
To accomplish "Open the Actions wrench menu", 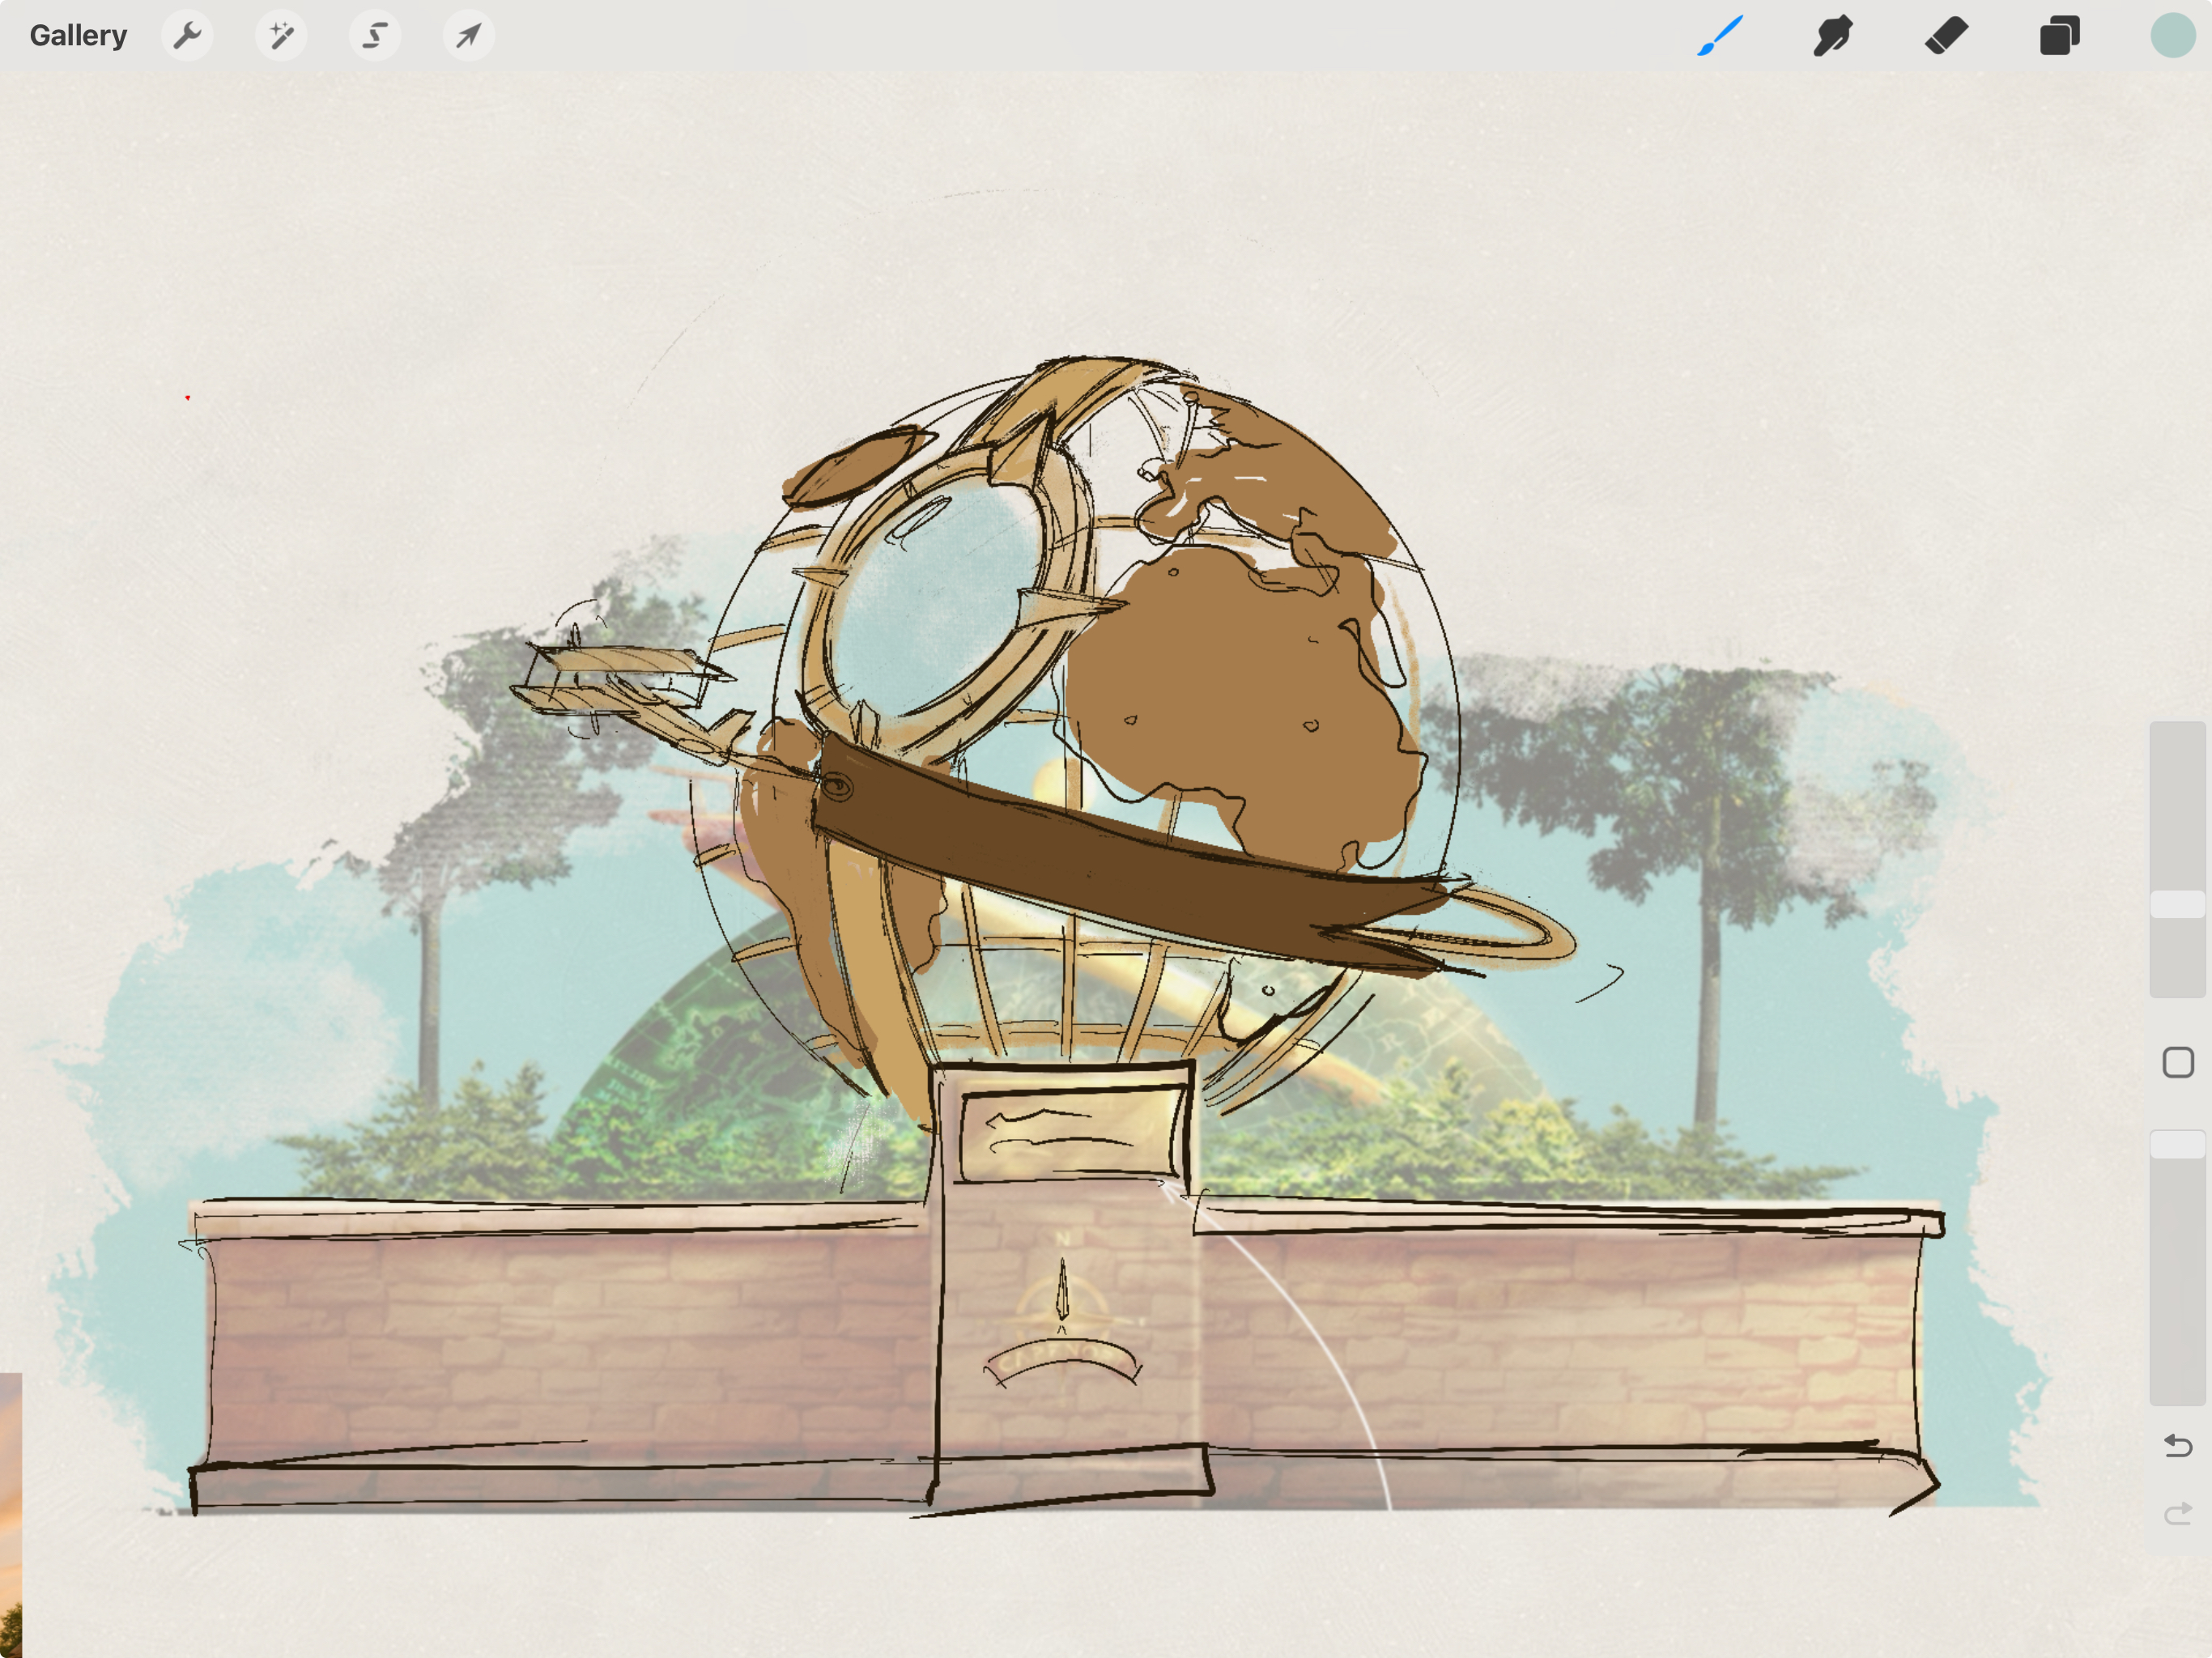I will (x=187, y=36).
